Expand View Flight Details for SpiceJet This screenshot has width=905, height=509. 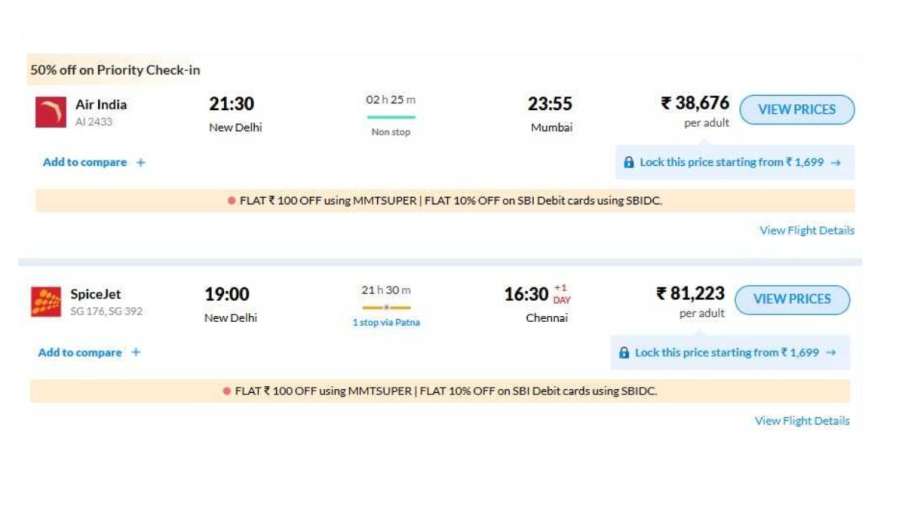[x=802, y=421]
